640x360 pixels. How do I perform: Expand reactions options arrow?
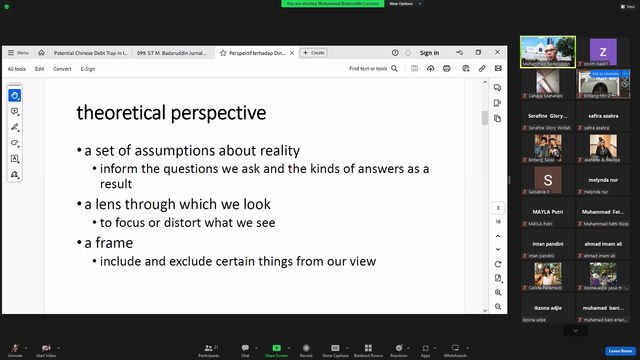click(x=409, y=348)
